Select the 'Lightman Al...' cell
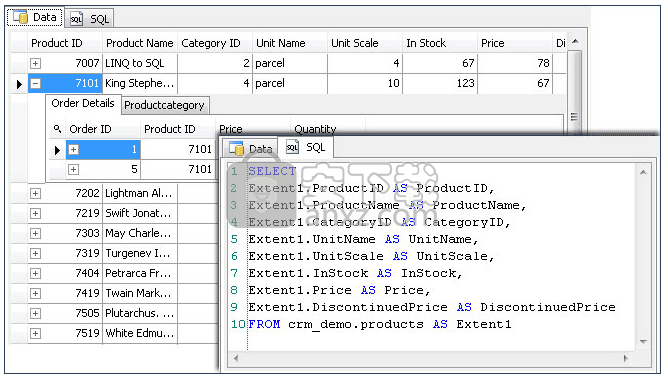The height and width of the screenshot is (380, 668). [140, 193]
